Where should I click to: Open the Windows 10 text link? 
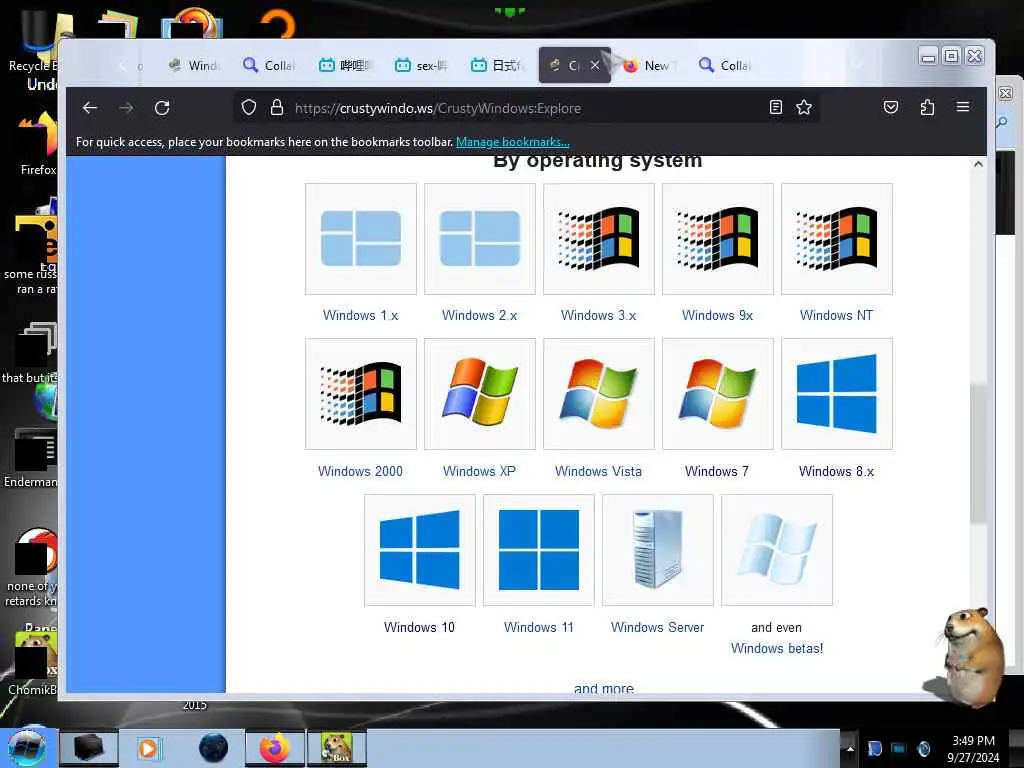pyautogui.click(x=419, y=627)
